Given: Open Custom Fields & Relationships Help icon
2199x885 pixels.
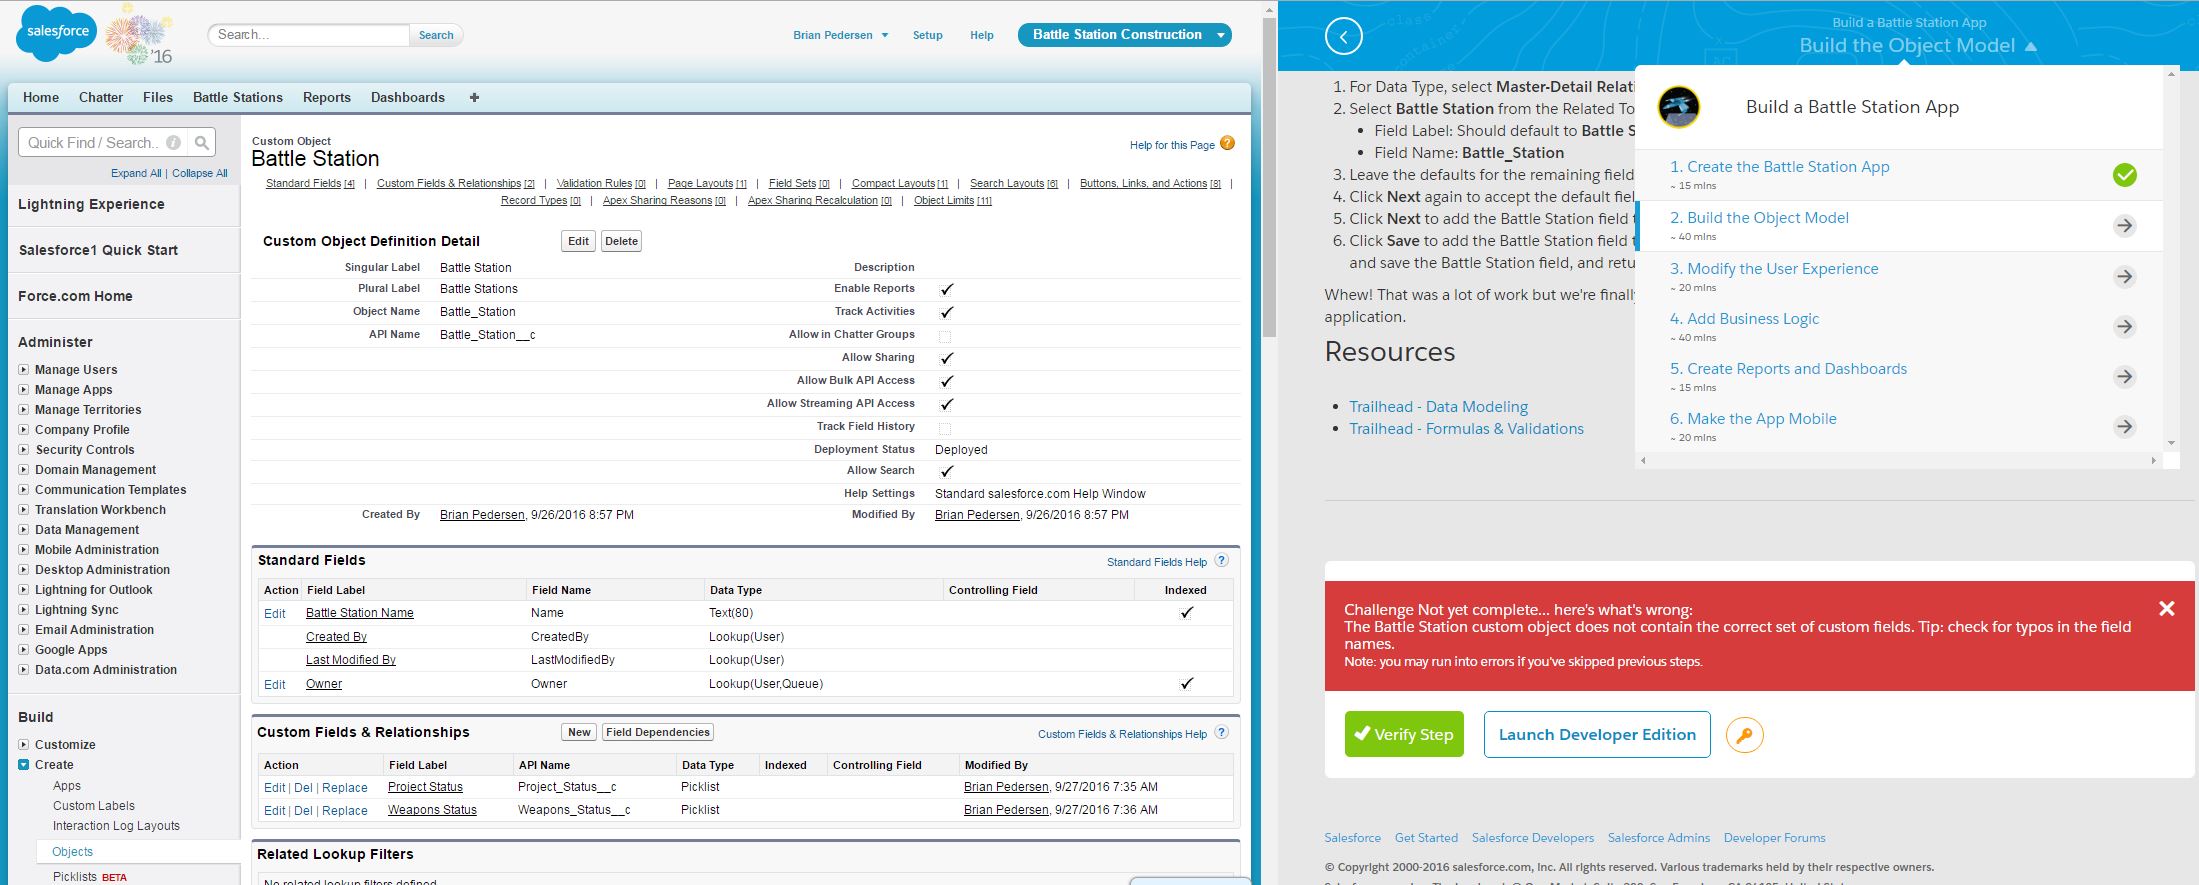Looking at the screenshot, I should click(x=1221, y=733).
